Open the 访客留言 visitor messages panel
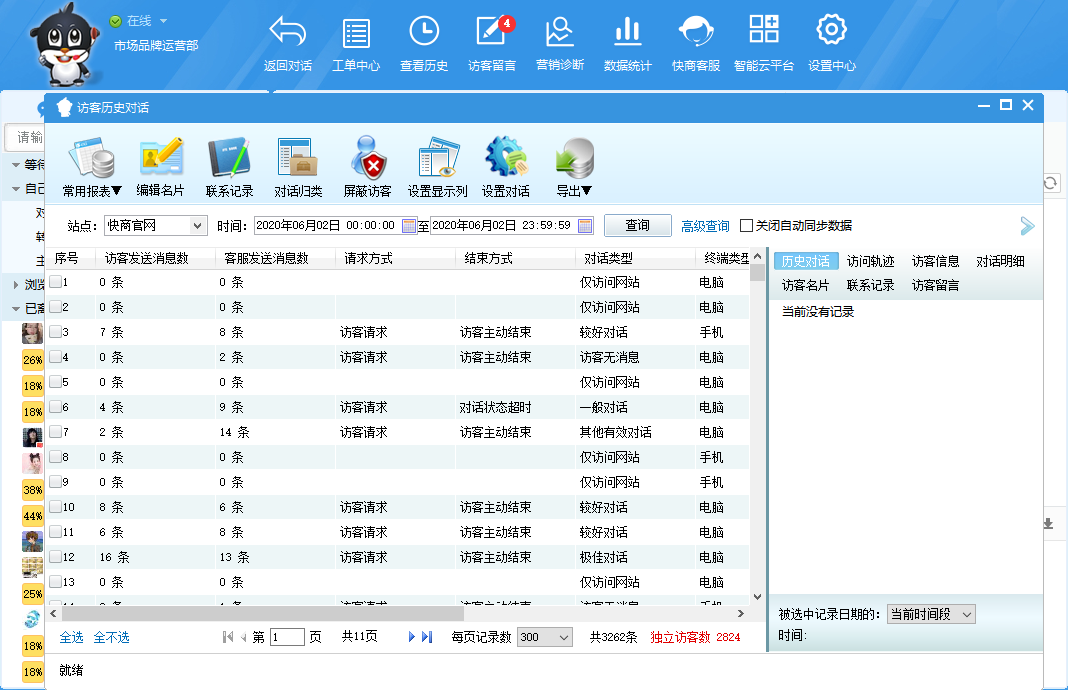 (x=492, y=42)
